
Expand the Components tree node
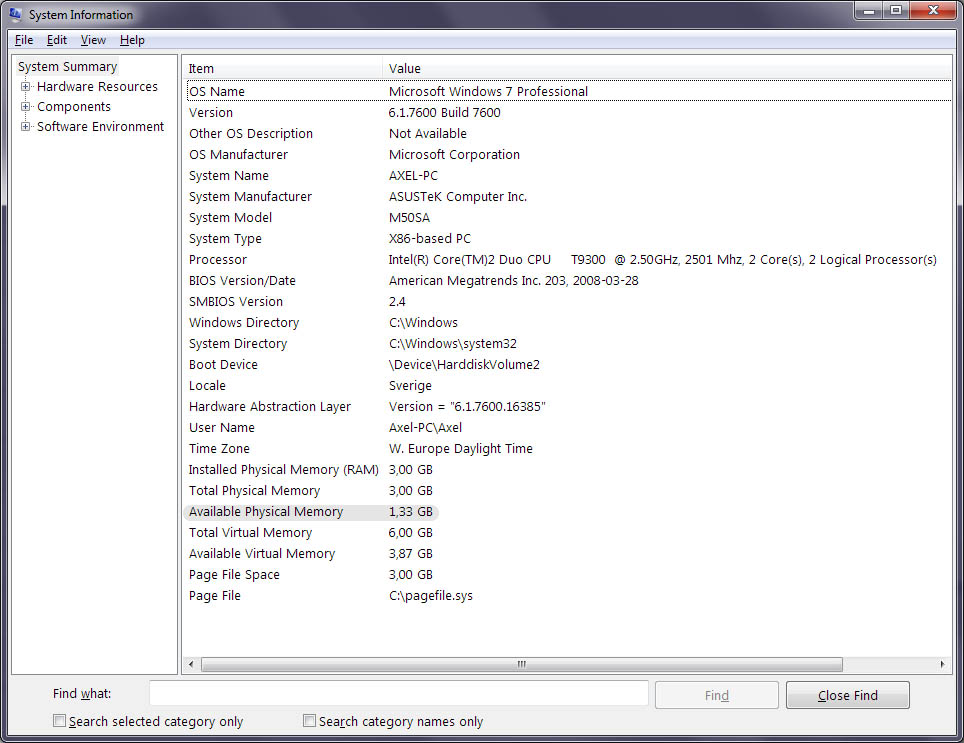click(x=25, y=106)
